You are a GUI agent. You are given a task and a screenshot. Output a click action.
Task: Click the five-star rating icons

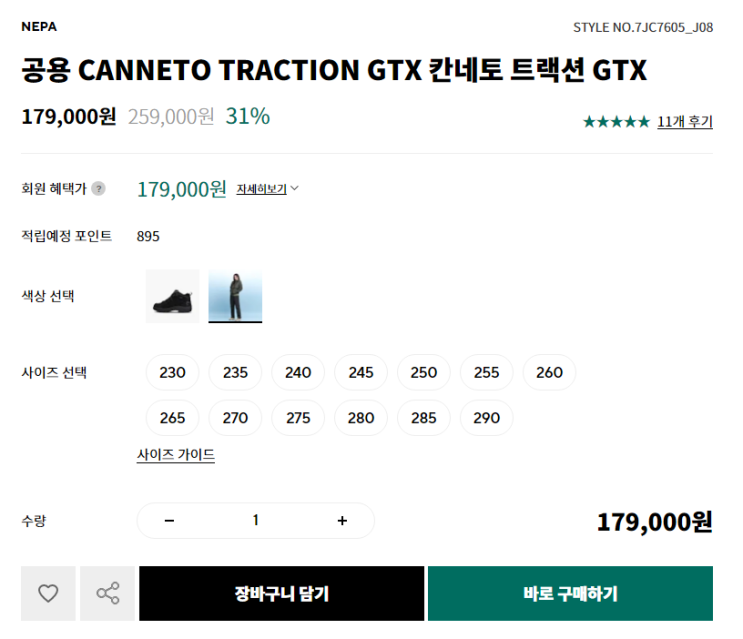[x=616, y=122]
